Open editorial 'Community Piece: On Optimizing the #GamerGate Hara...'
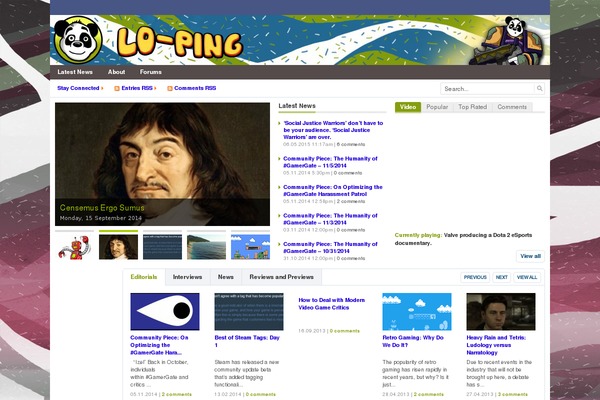600x400 pixels. (159, 345)
